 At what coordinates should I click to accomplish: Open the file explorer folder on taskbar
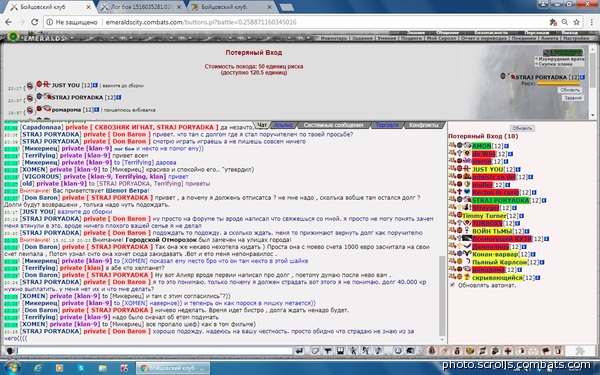pyautogui.click(x=103, y=368)
